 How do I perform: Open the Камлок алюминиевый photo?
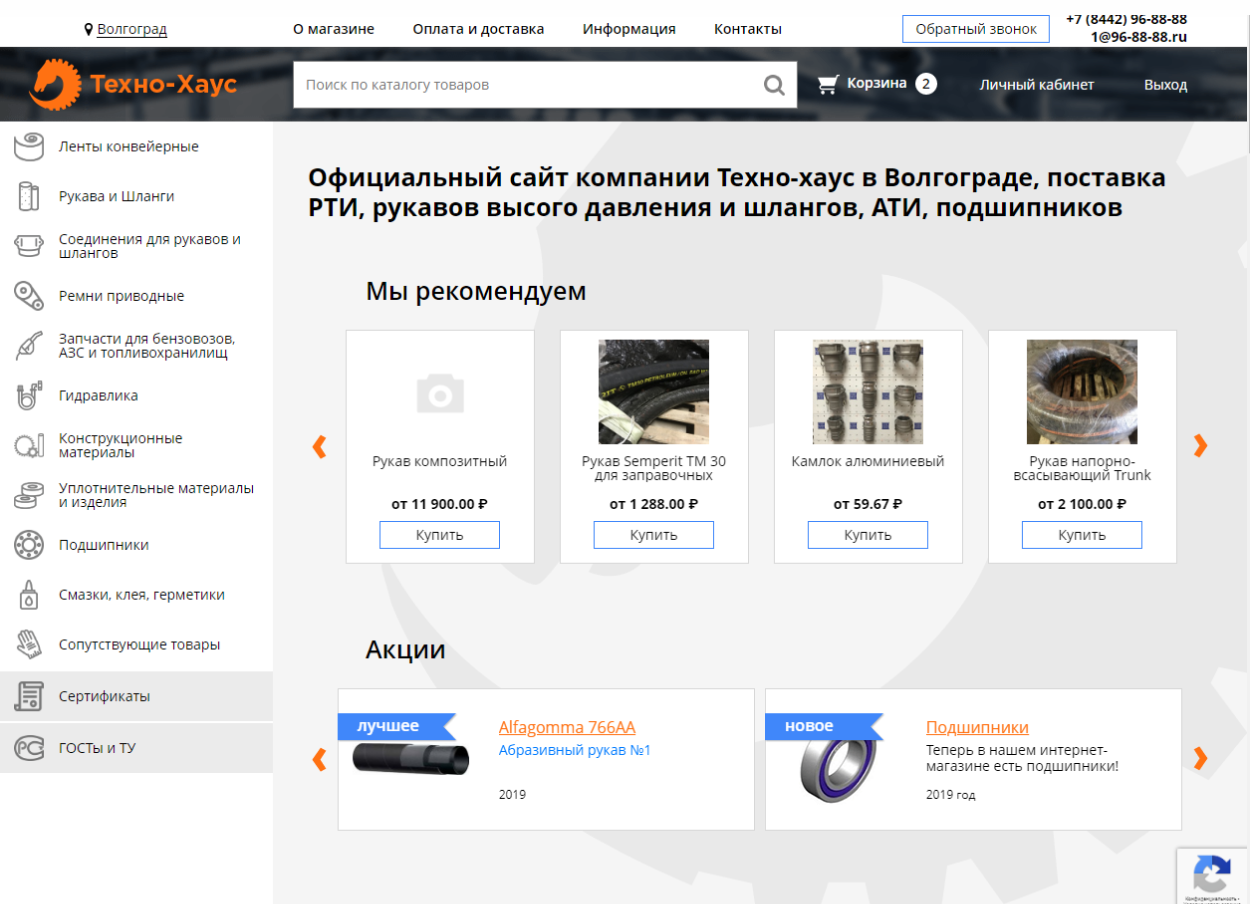868,392
